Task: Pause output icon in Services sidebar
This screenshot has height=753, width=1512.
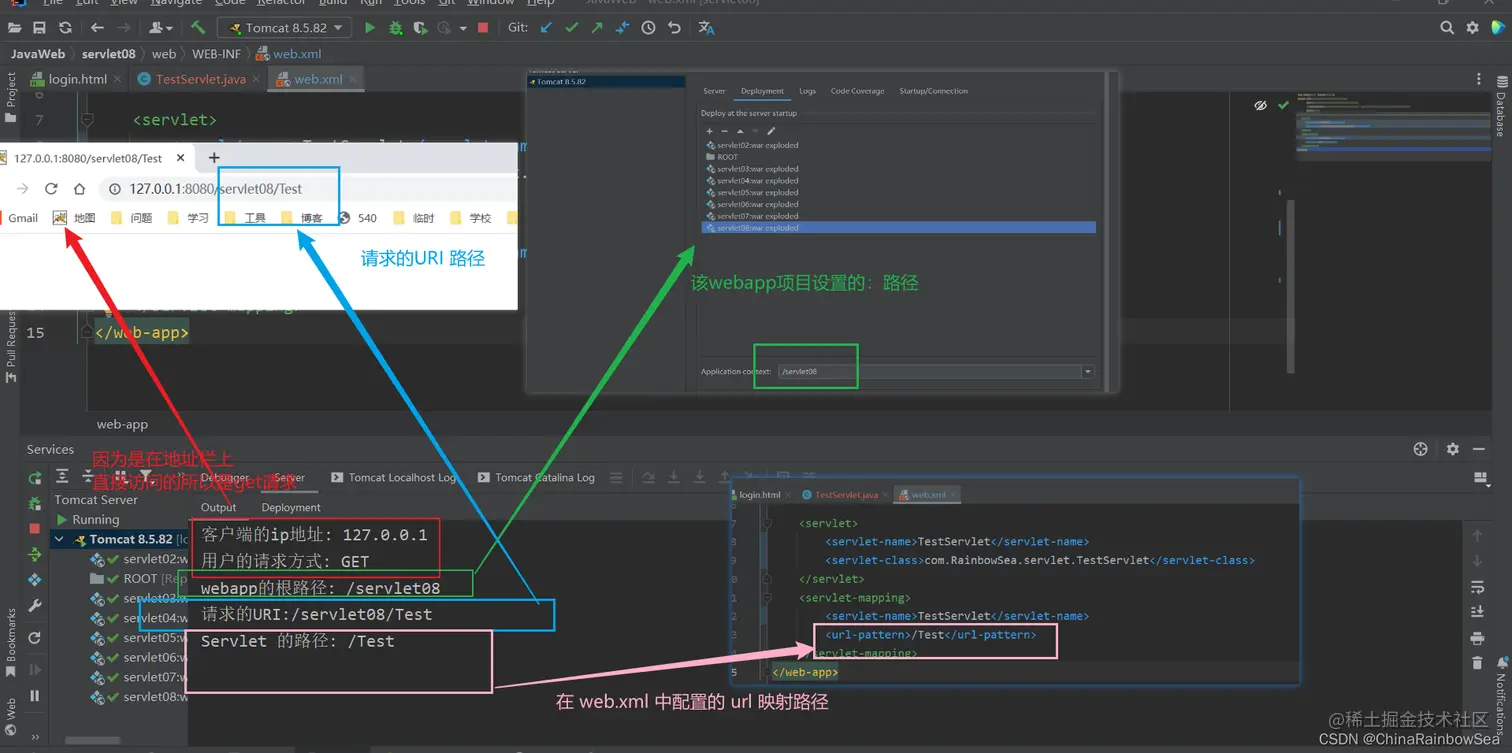Action: point(35,695)
